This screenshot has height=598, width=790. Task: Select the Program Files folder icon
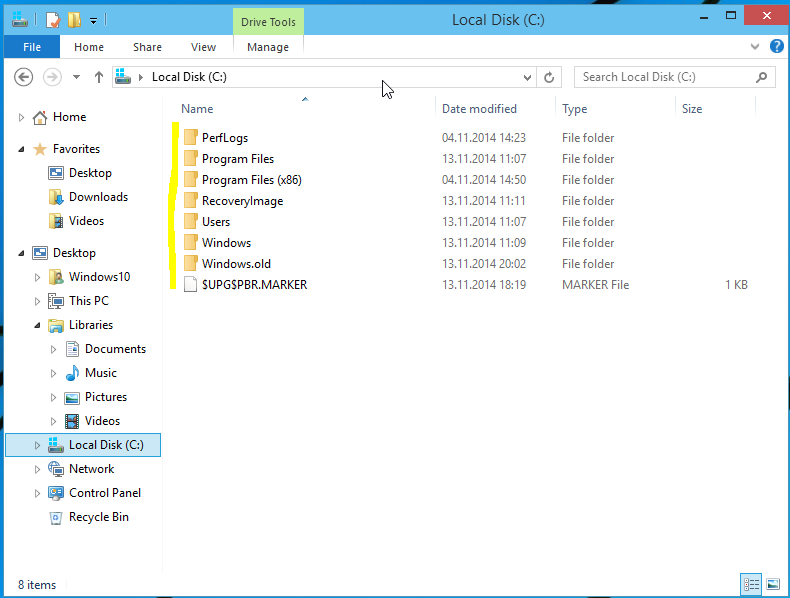pyautogui.click(x=190, y=159)
